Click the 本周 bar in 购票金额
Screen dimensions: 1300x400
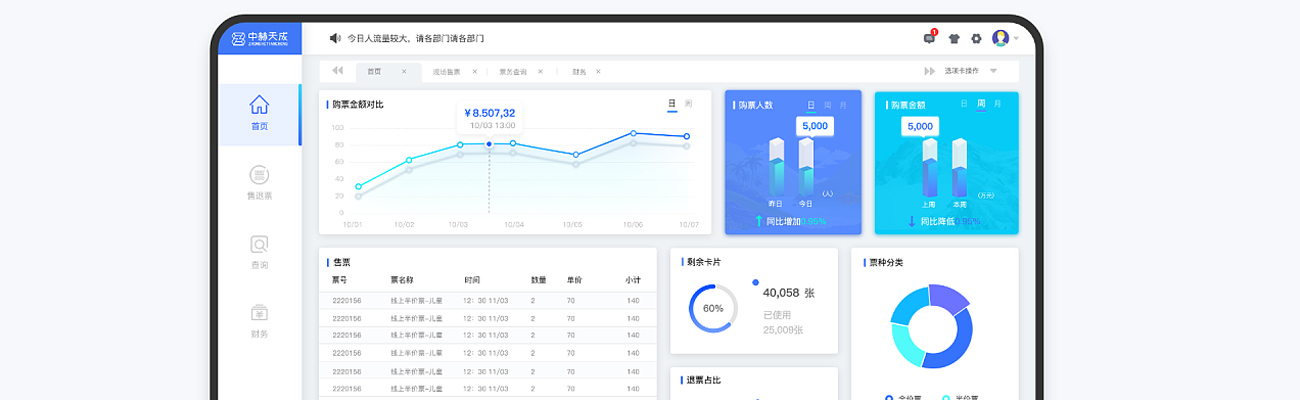pos(959,166)
